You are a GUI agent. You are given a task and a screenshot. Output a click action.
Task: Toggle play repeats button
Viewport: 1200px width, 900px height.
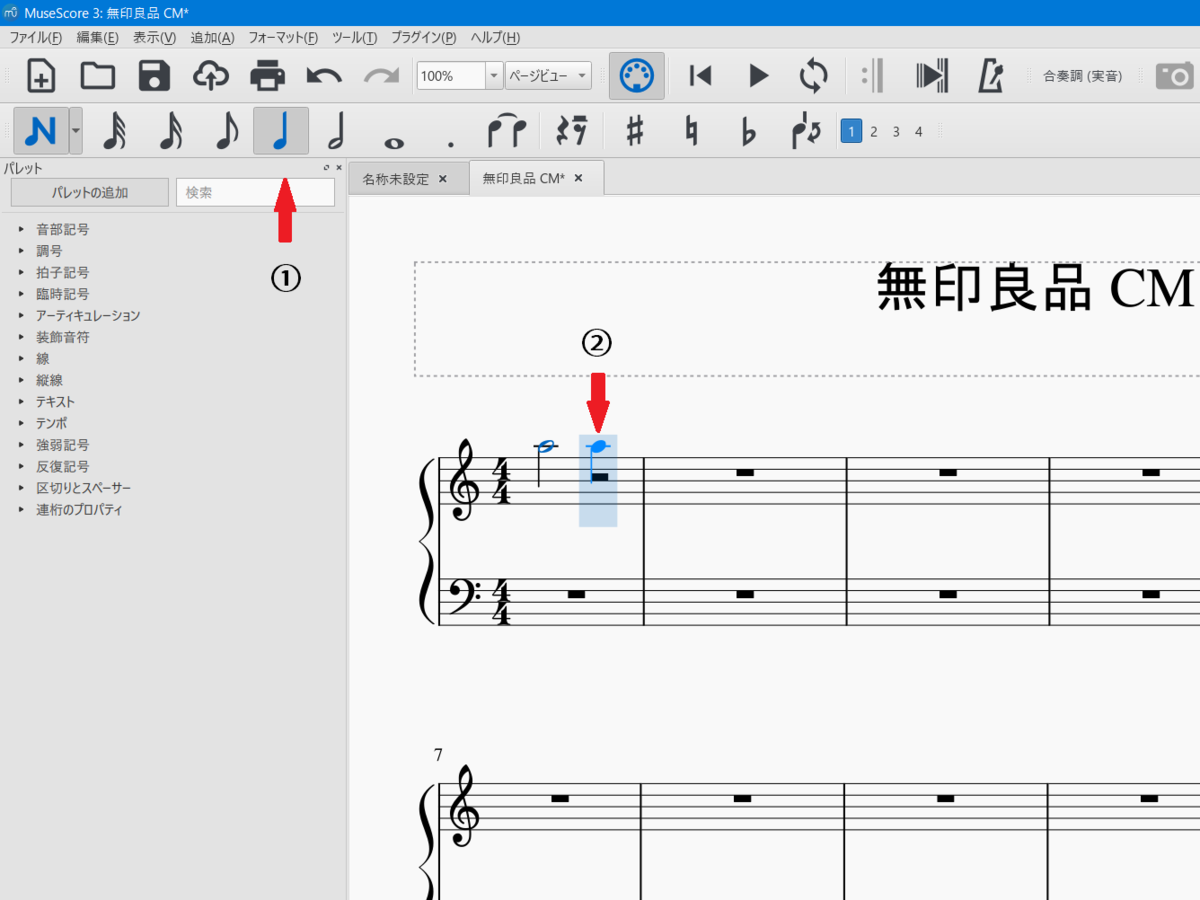pos(873,76)
